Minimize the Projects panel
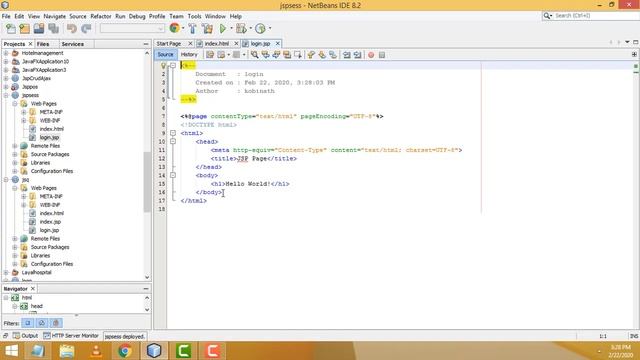This screenshot has width=640, height=360. pyautogui.click(x=146, y=44)
